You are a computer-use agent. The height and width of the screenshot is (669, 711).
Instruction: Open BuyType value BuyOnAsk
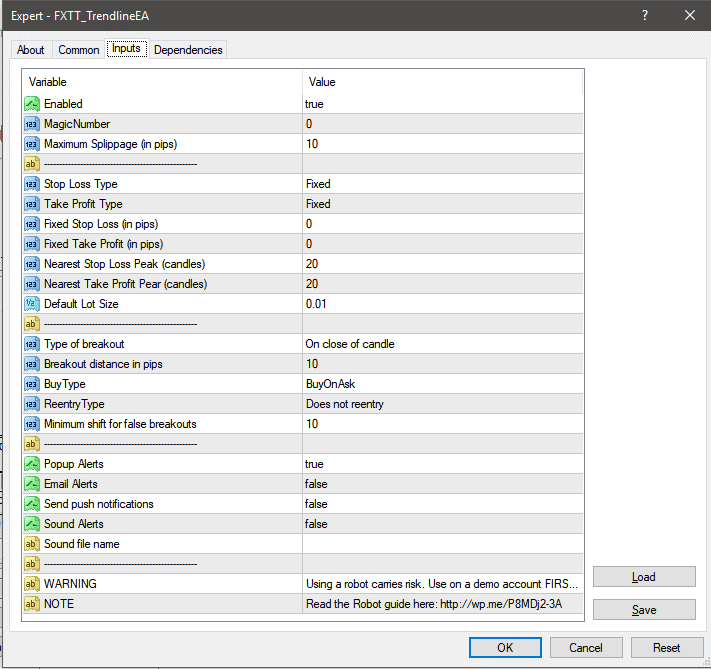pyautogui.click(x=443, y=384)
